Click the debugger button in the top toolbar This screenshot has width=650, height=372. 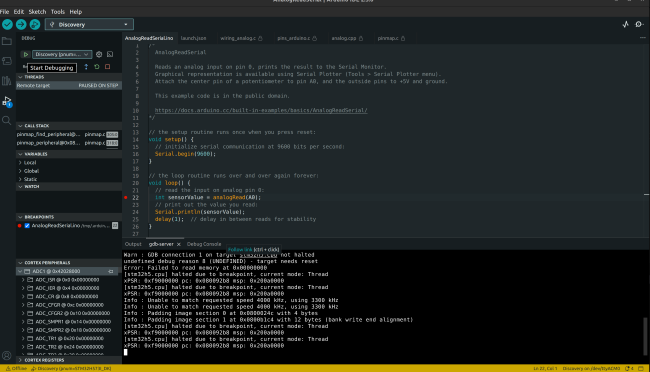tap(35, 24)
